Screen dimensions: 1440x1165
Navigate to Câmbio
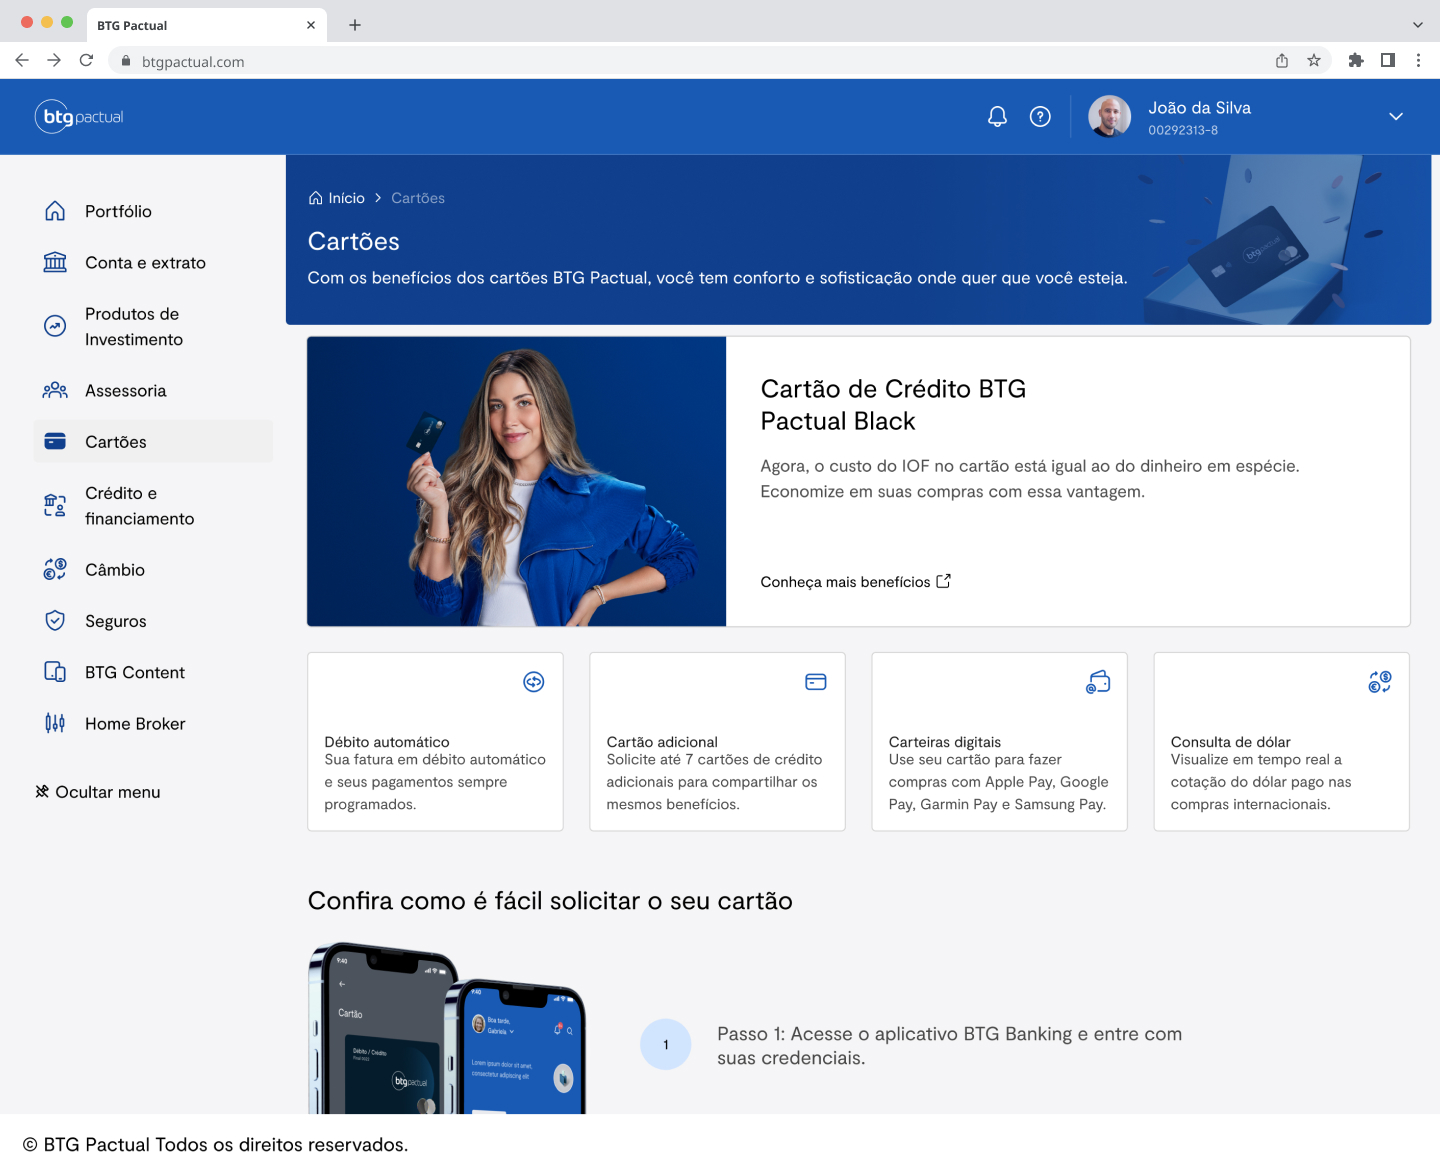coord(153,569)
